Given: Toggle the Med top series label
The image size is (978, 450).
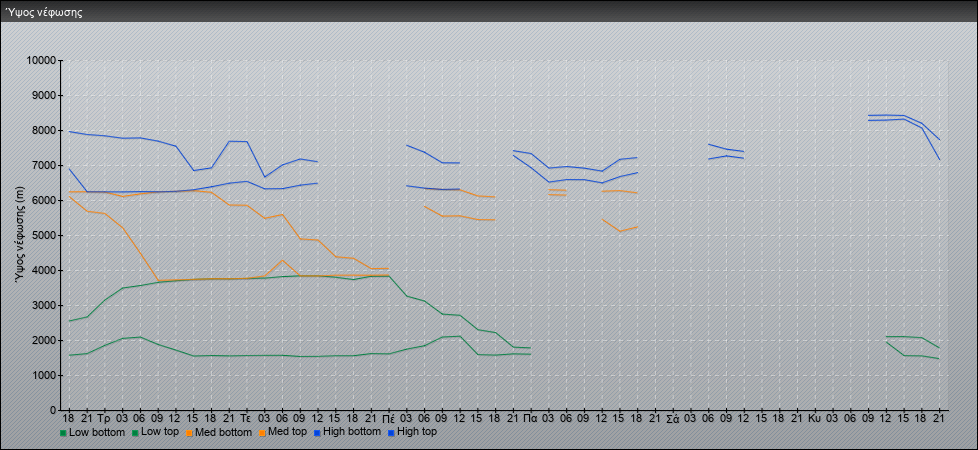Looking at the screenshot, I should 290,433.
